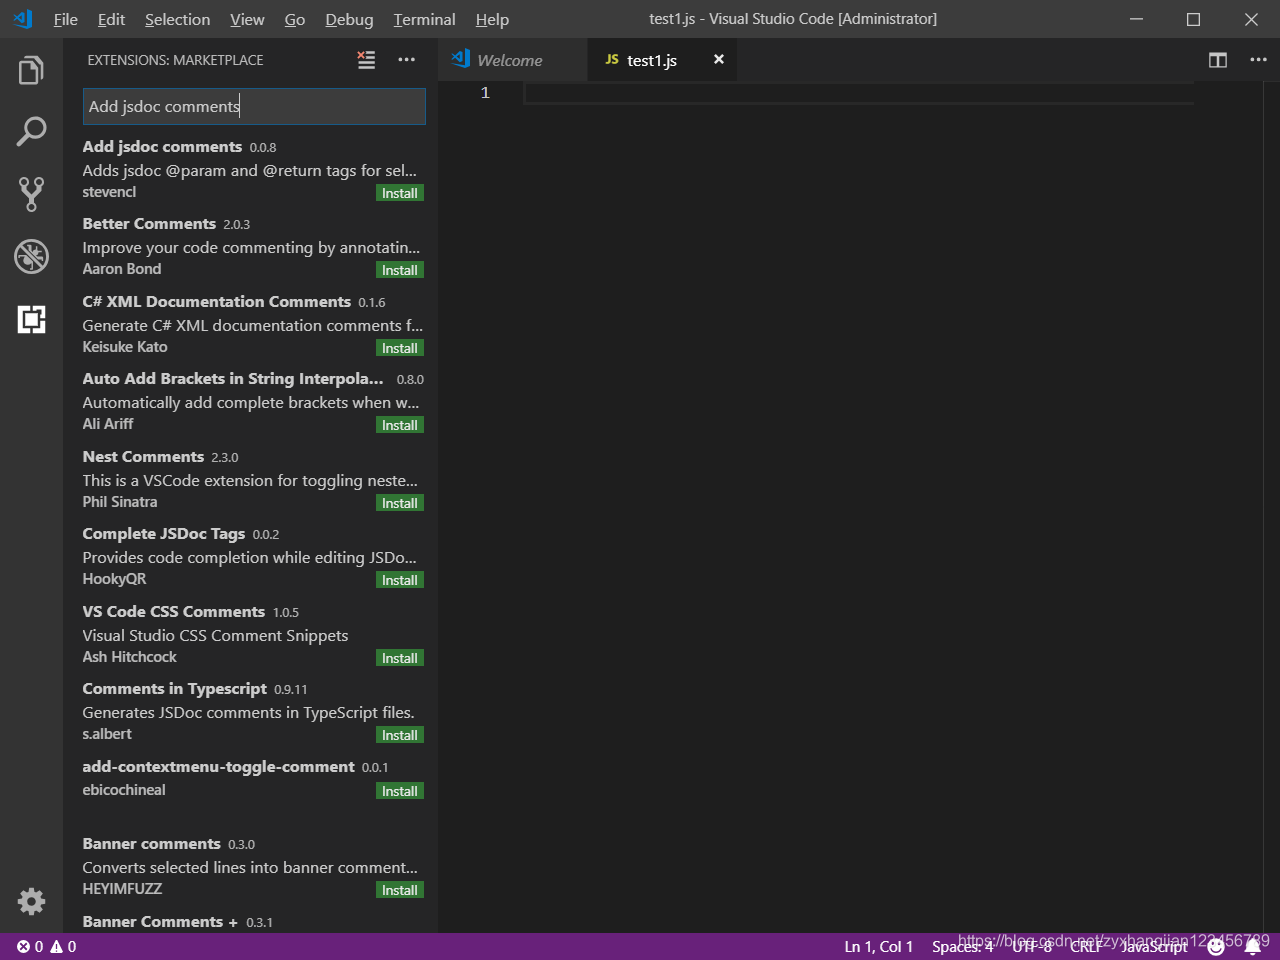
Task: Open notifications bell in status bar
Action: (1252, 946)
